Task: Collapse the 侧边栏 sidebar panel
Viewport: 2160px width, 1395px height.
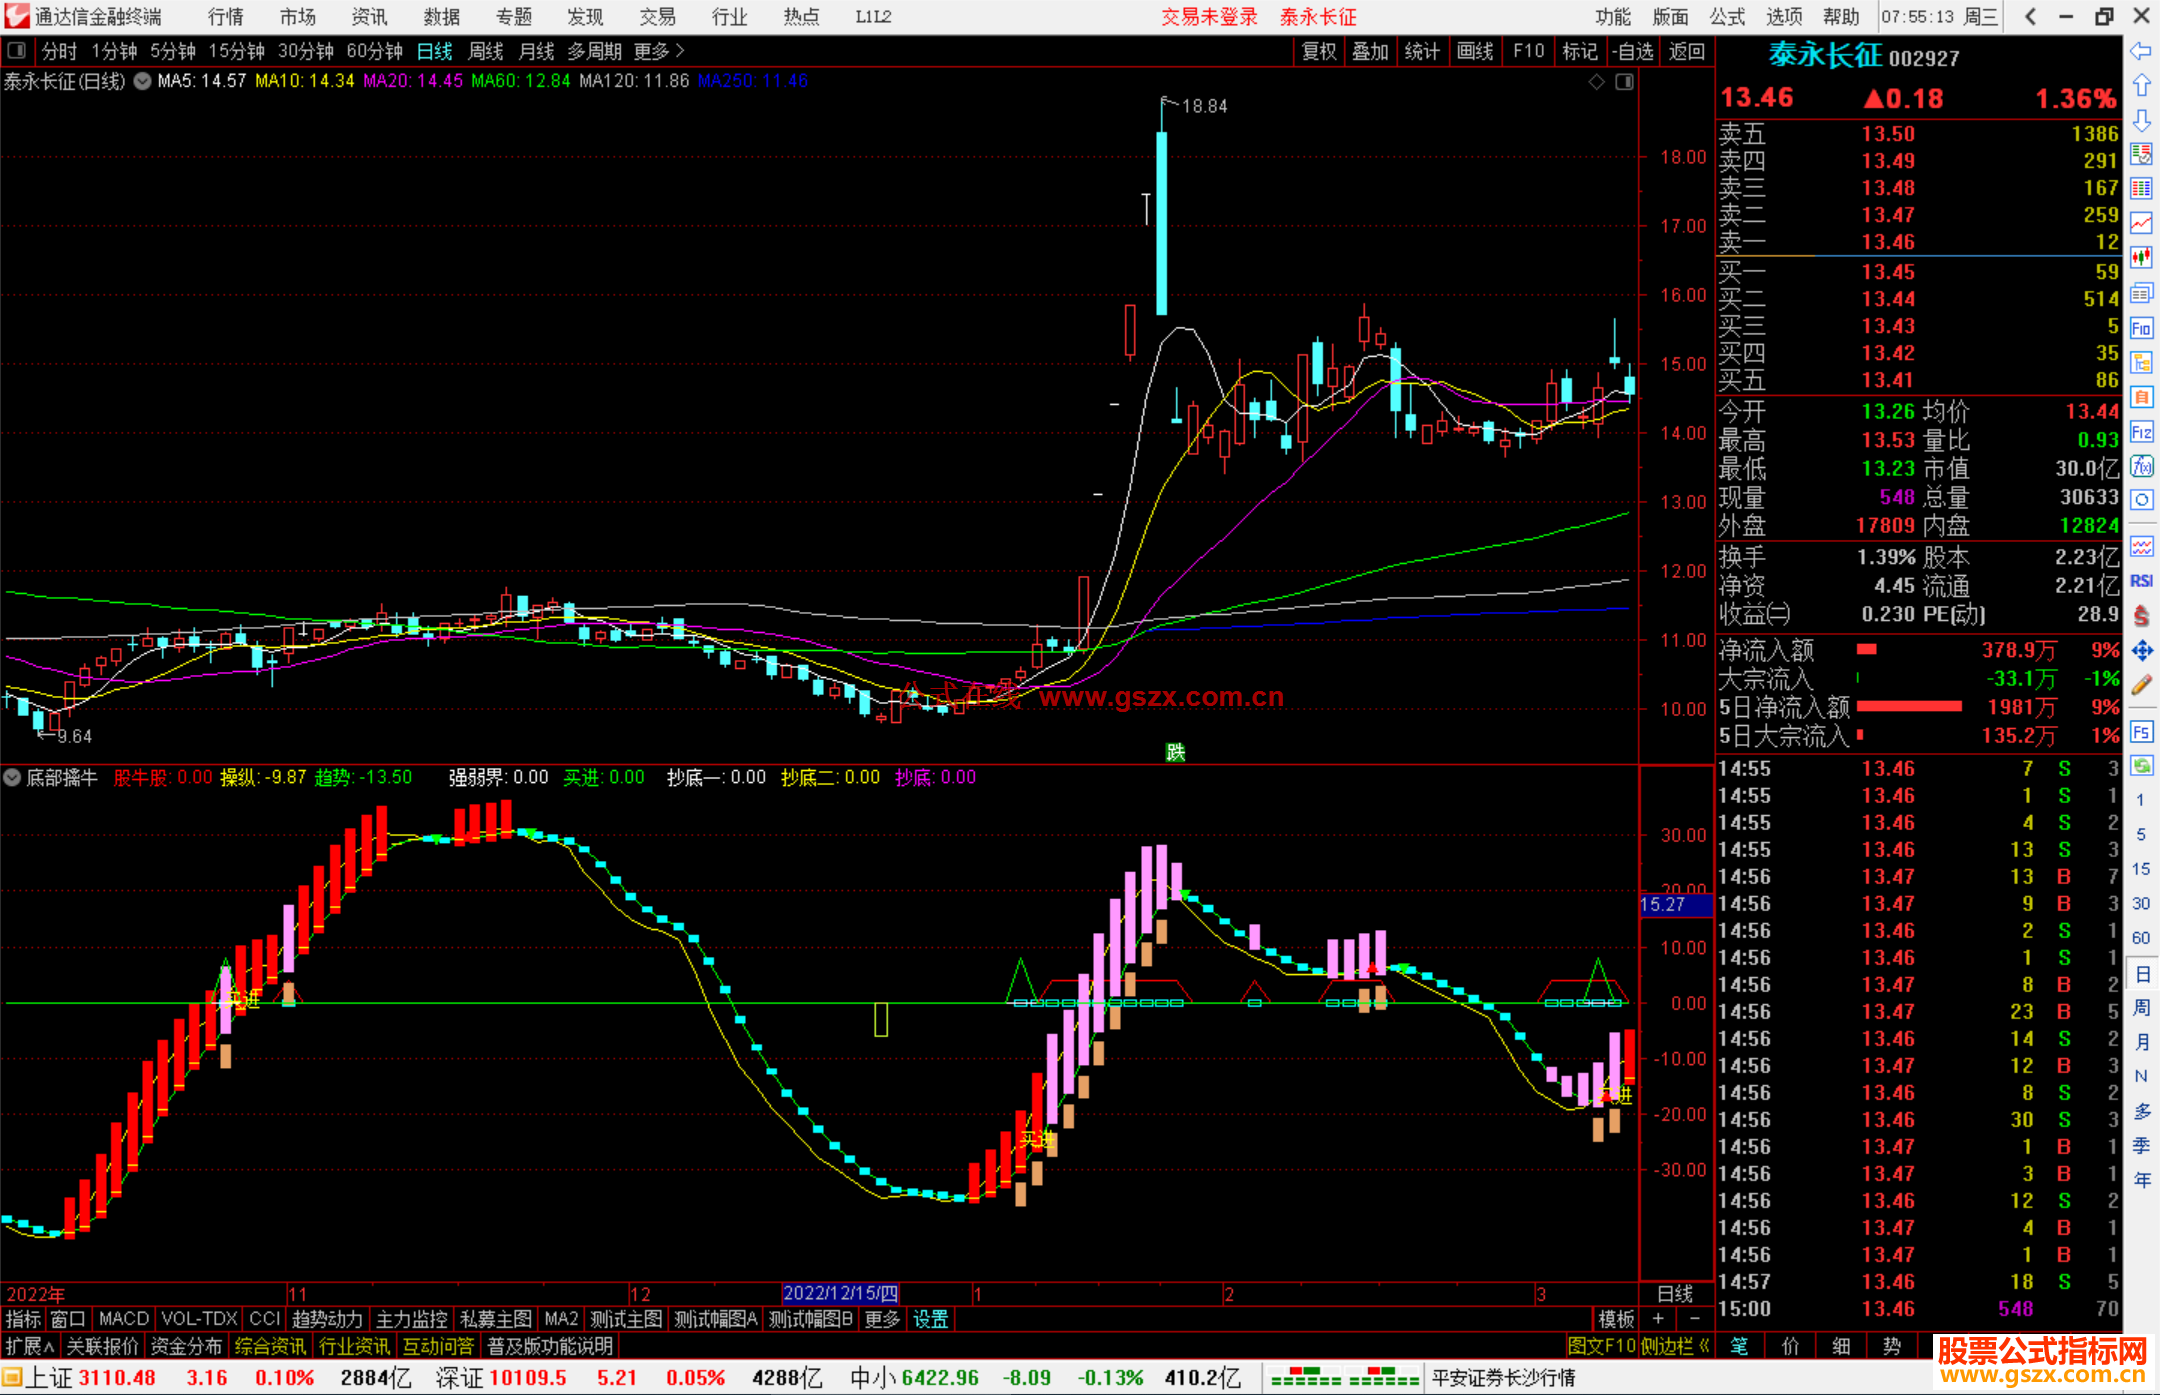Action: tap(1676, 1346)
